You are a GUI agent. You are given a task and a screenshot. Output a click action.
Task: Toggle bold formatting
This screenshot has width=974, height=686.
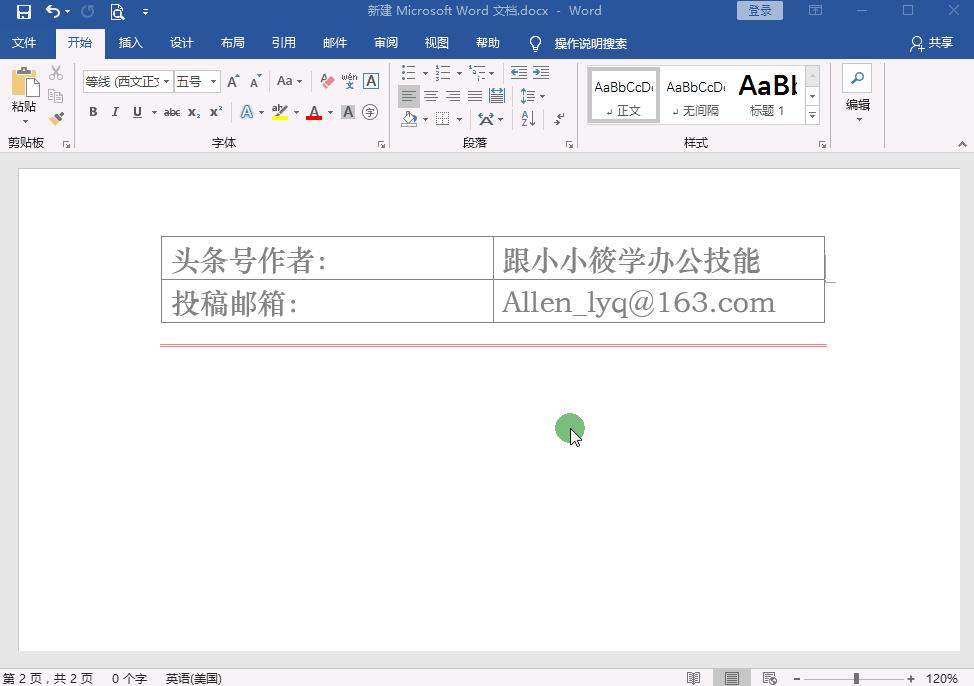[x=92, y=112]
